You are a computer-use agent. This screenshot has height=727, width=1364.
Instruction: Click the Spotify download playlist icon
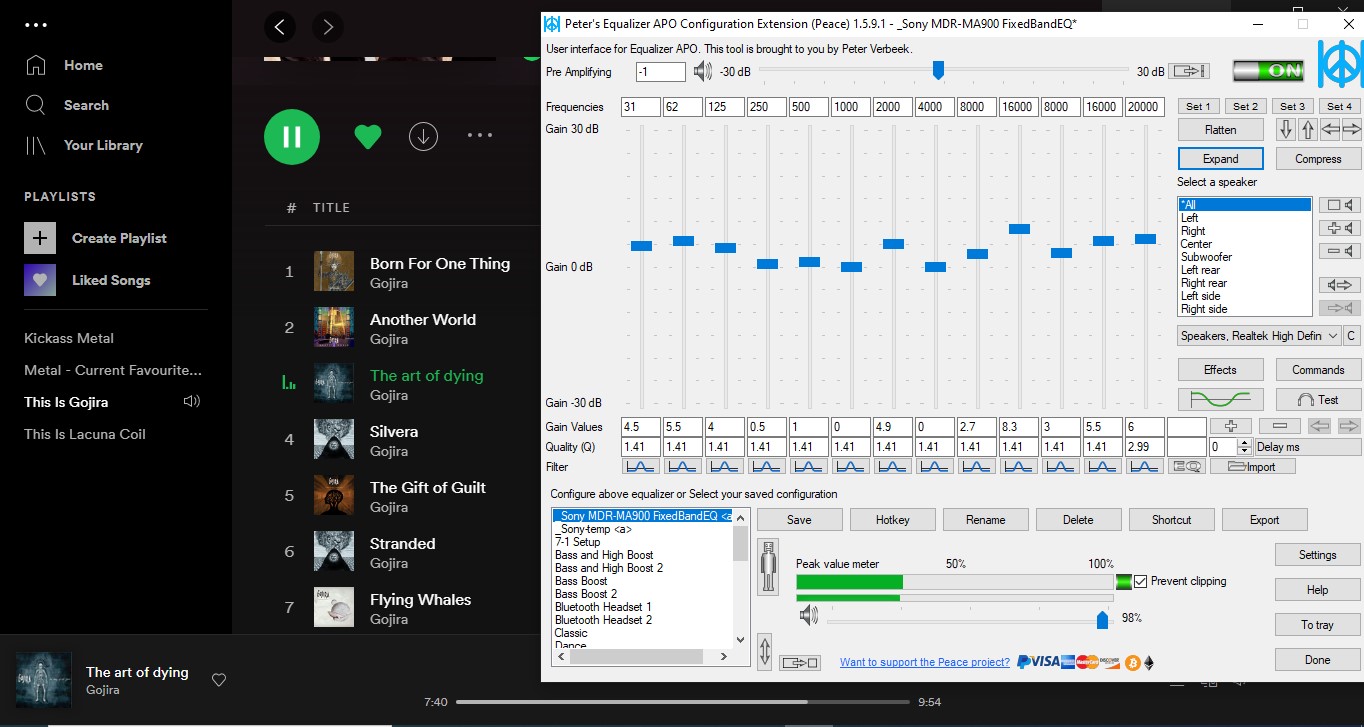[x=424, y=136]
